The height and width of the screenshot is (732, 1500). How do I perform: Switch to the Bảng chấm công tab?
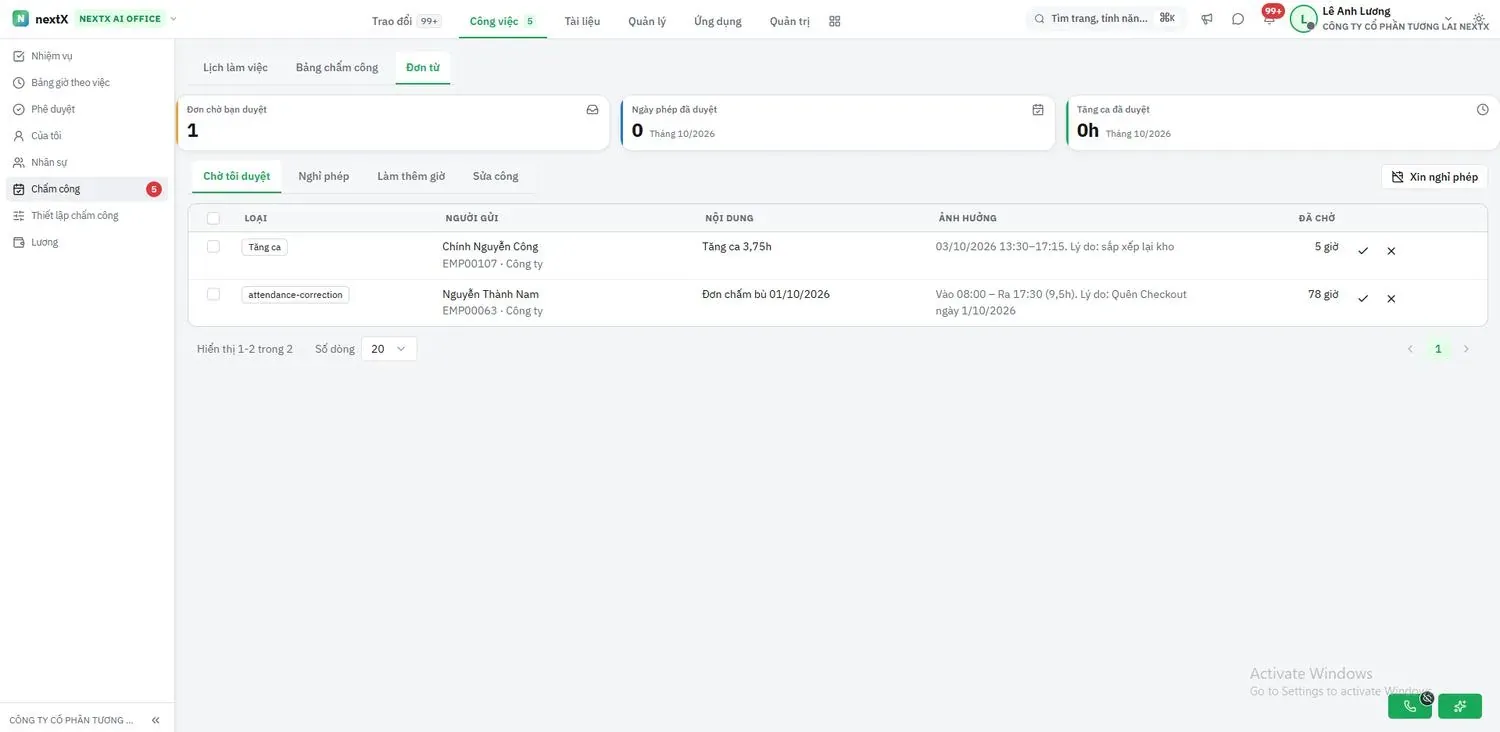click(337, 67)
